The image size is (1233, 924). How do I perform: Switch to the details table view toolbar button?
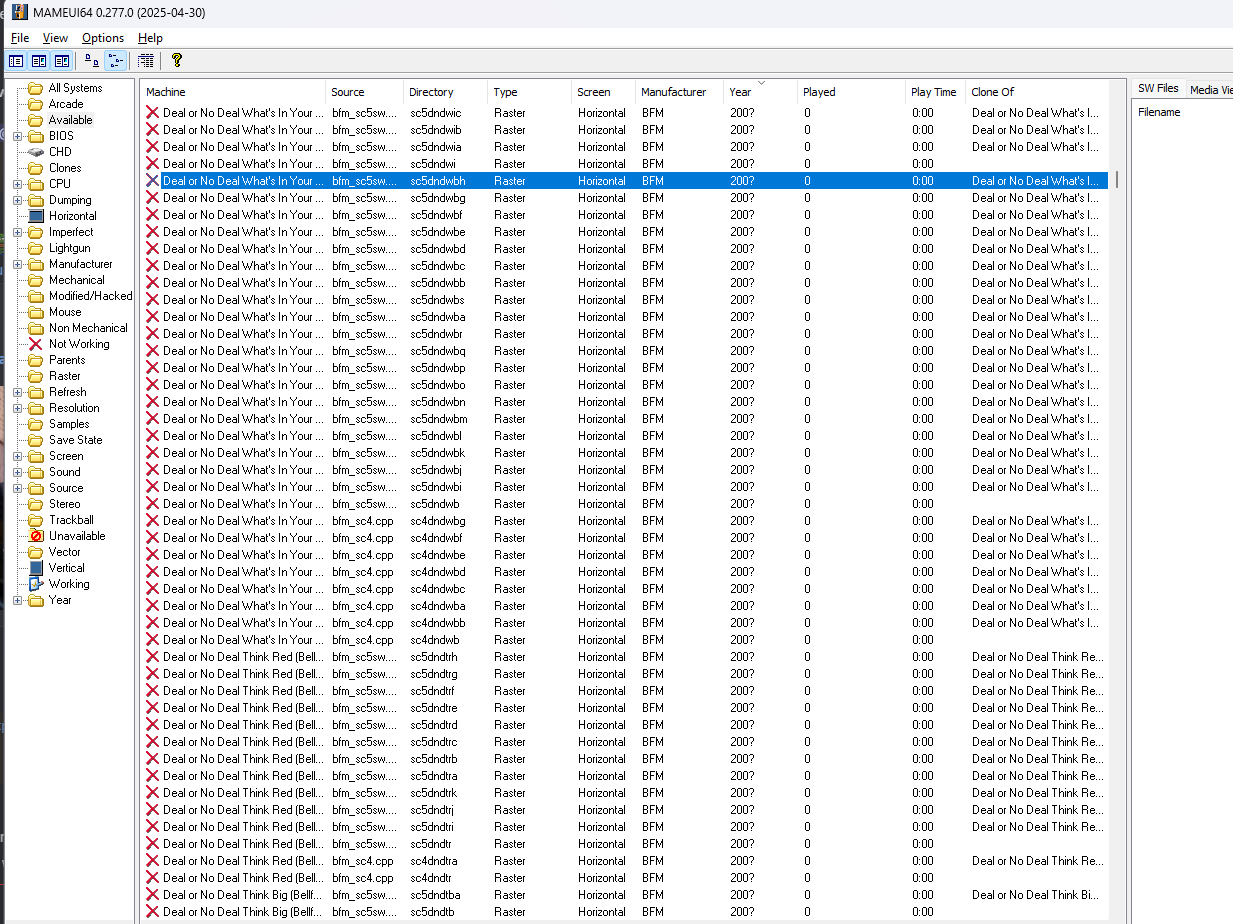coord(146,61)
